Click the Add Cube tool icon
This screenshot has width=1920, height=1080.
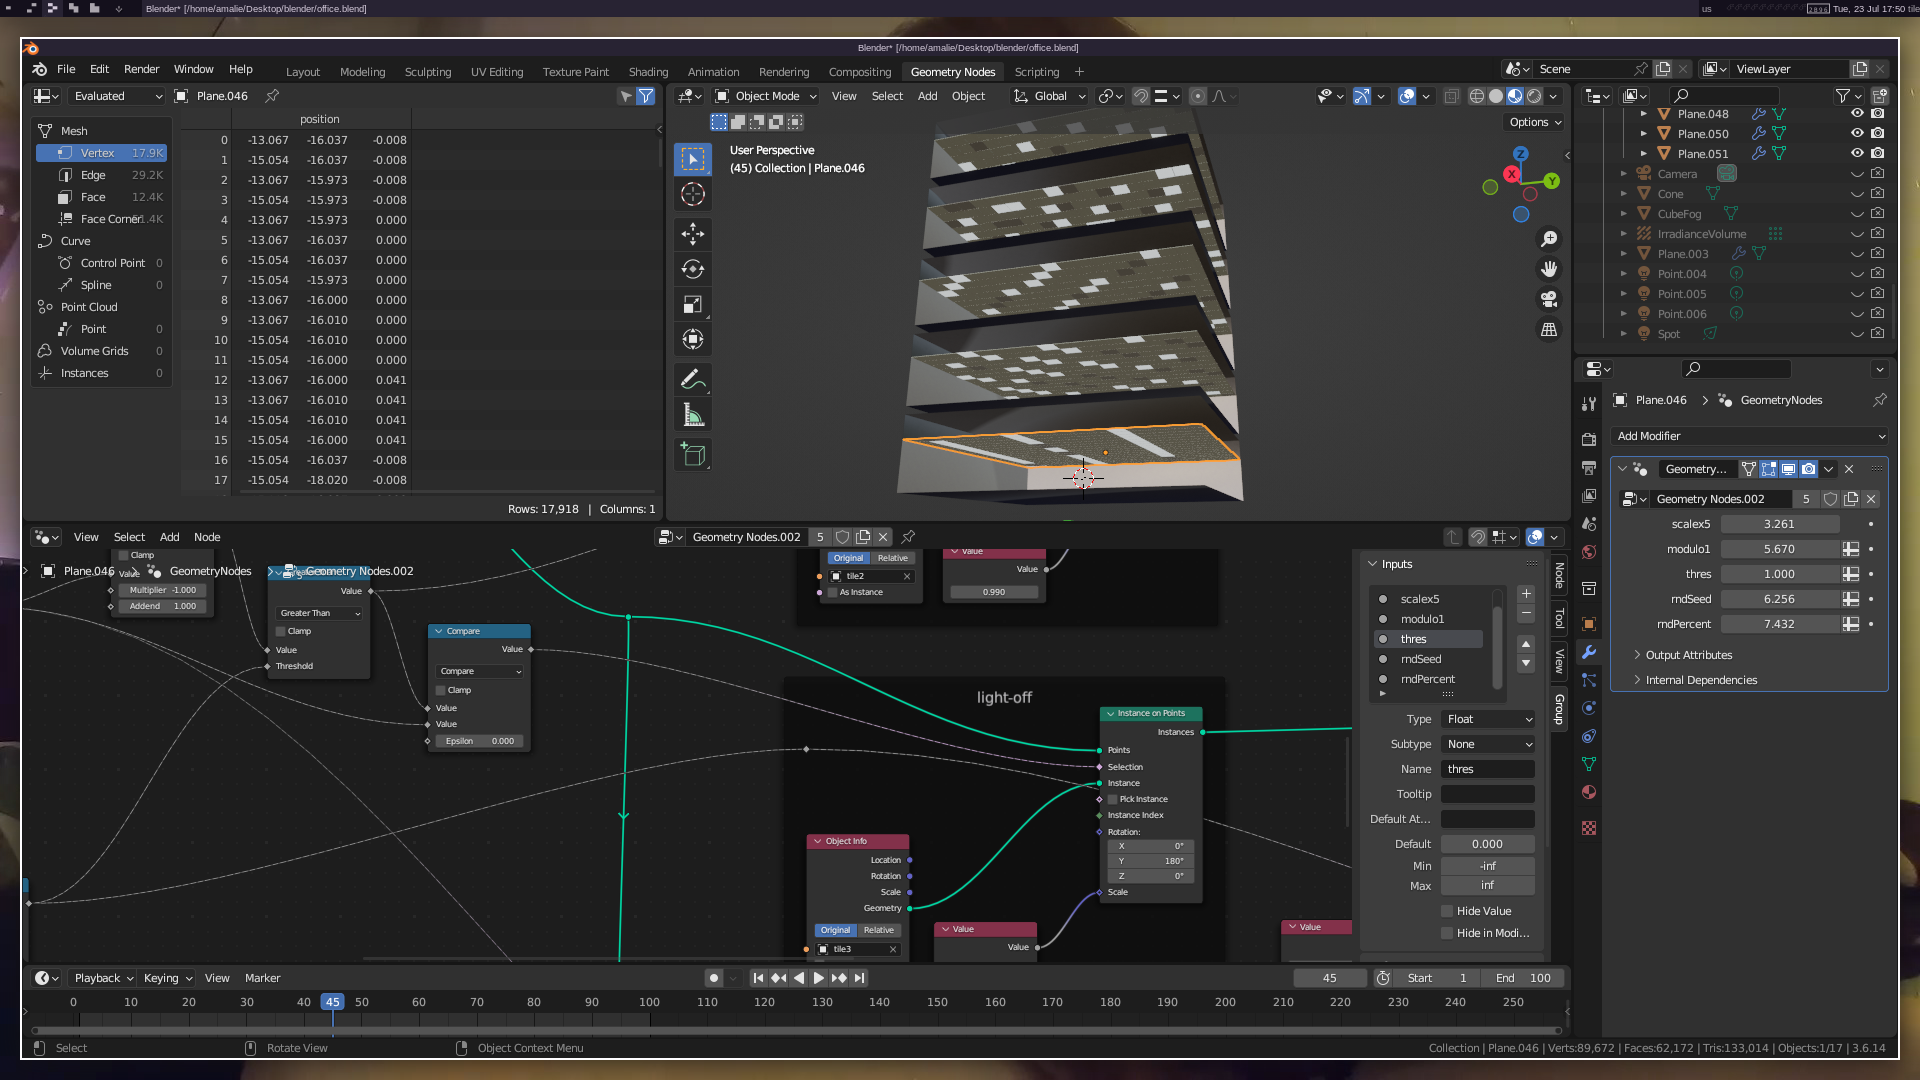tap(693, 455)
